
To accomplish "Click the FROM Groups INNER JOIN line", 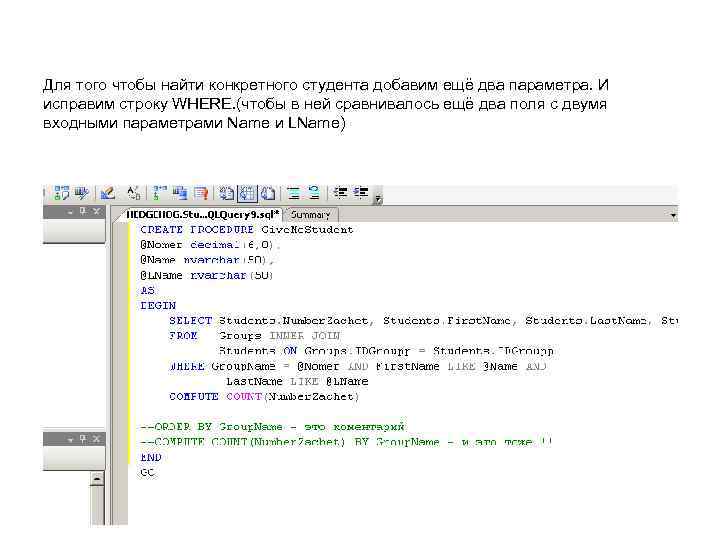I will tap(255, 336).
